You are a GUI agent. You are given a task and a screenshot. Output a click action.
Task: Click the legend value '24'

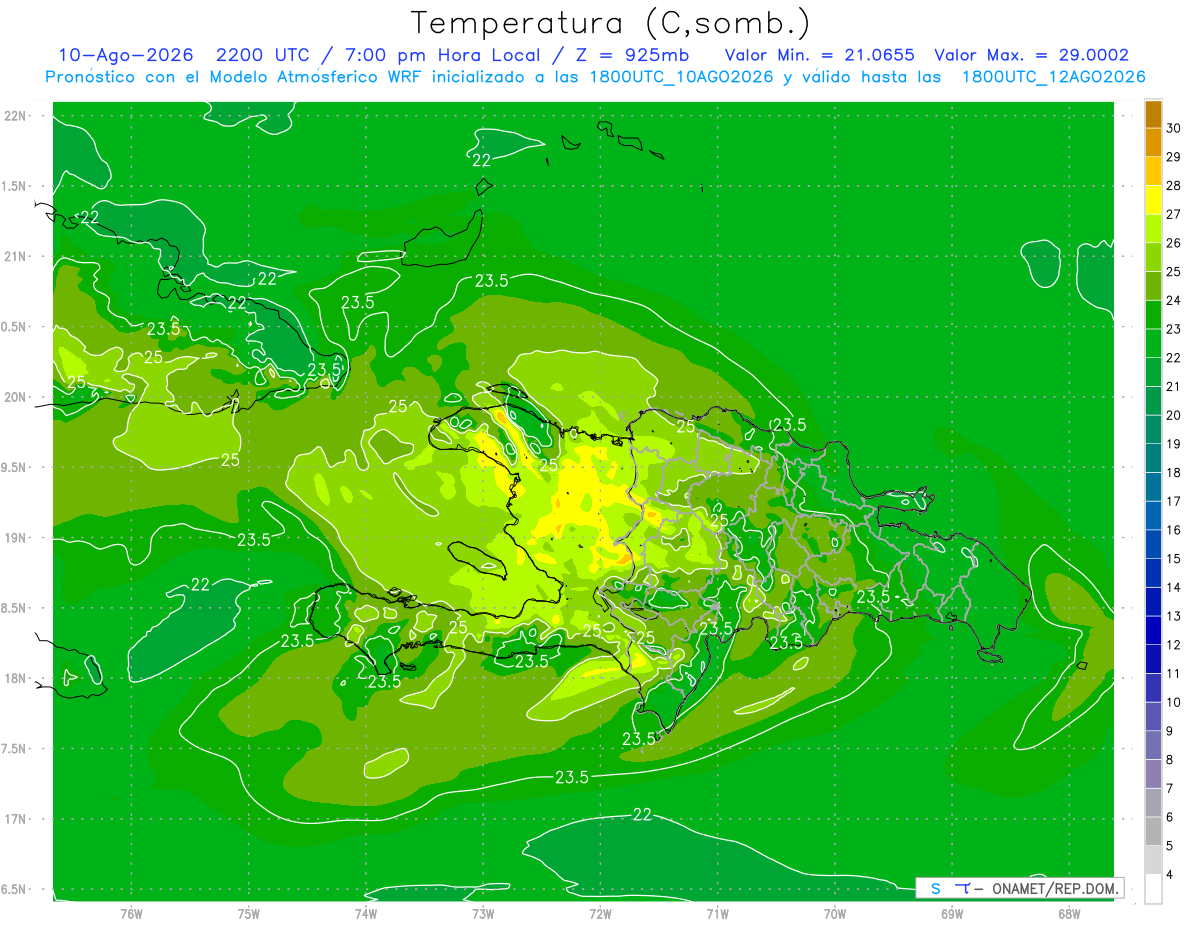(x=1174, y=300)
